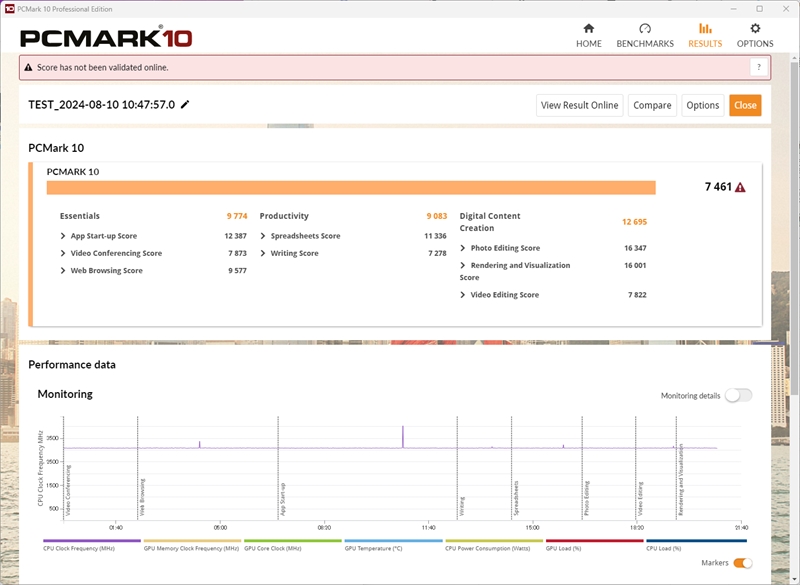Click the tallest CPU frequency spike in chart

point(403,437)
